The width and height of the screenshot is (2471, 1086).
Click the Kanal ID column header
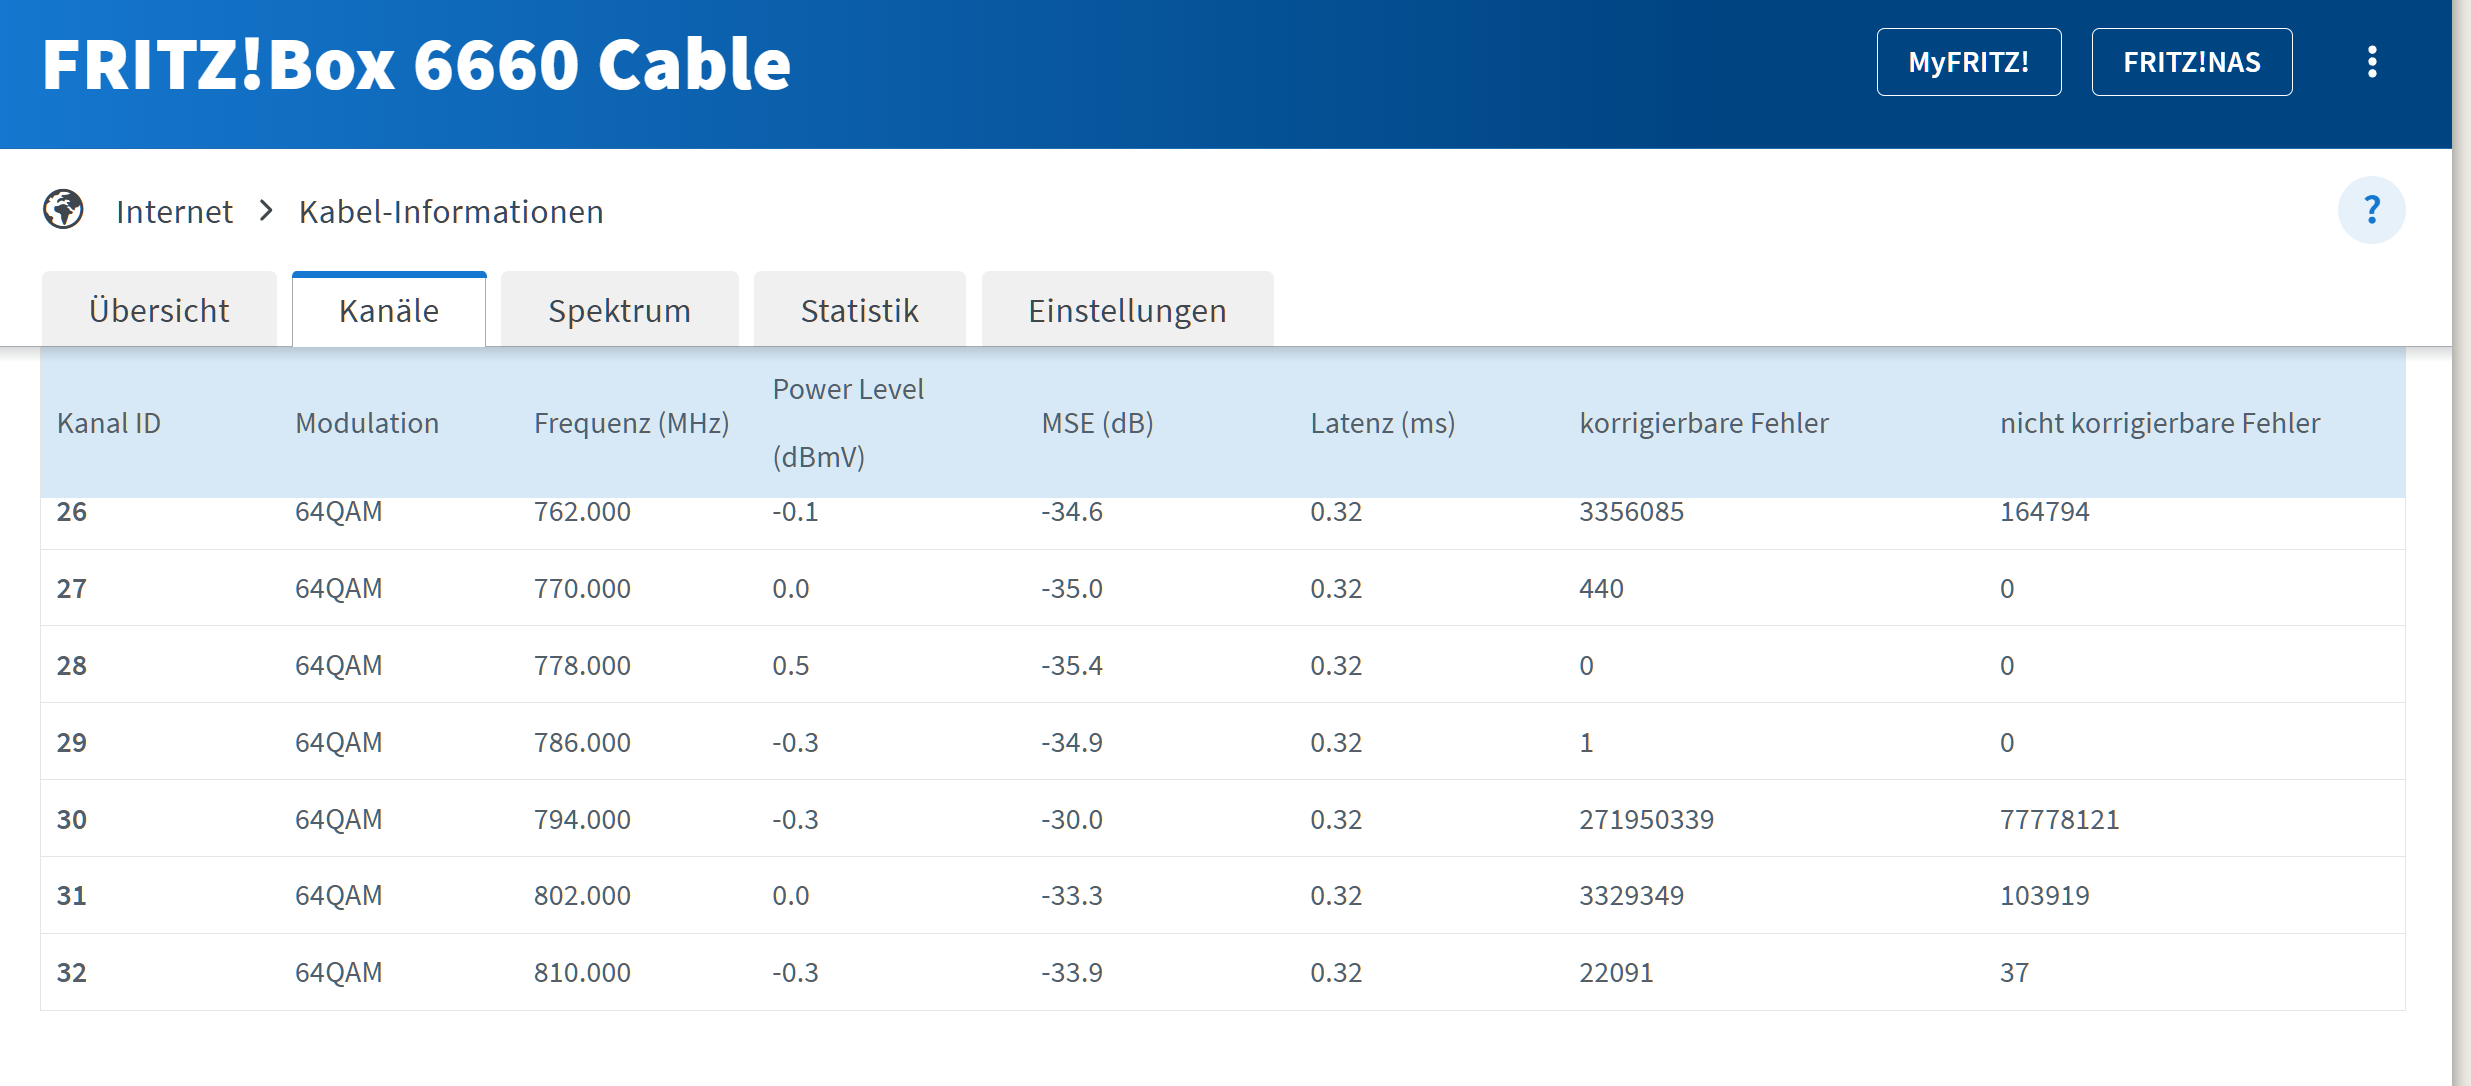coord(109,423)
